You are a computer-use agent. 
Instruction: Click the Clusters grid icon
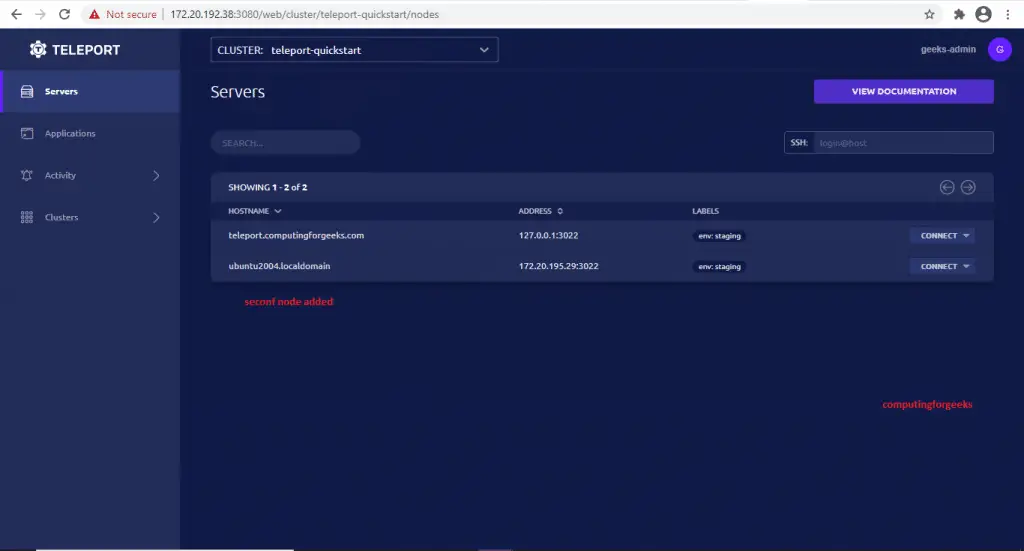pyautogui.click(x=27, y=217)
